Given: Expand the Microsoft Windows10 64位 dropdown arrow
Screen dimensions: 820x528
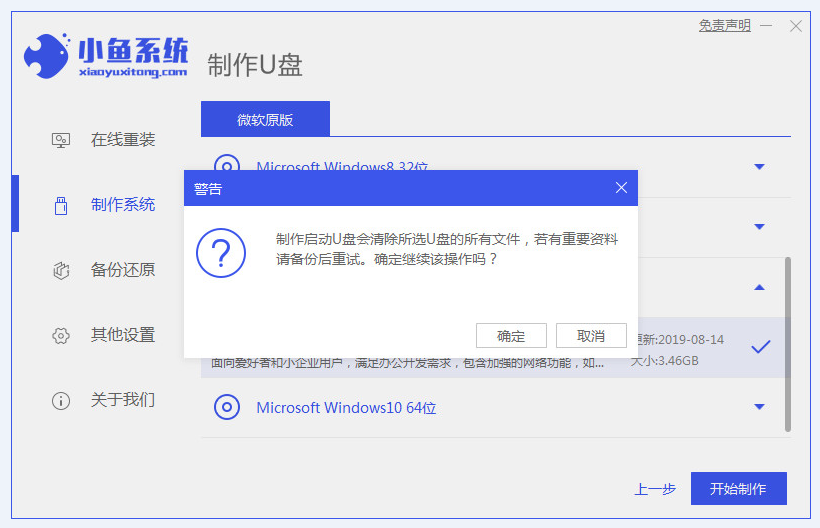Looking at the screenshot, I should tap(759, 407).
